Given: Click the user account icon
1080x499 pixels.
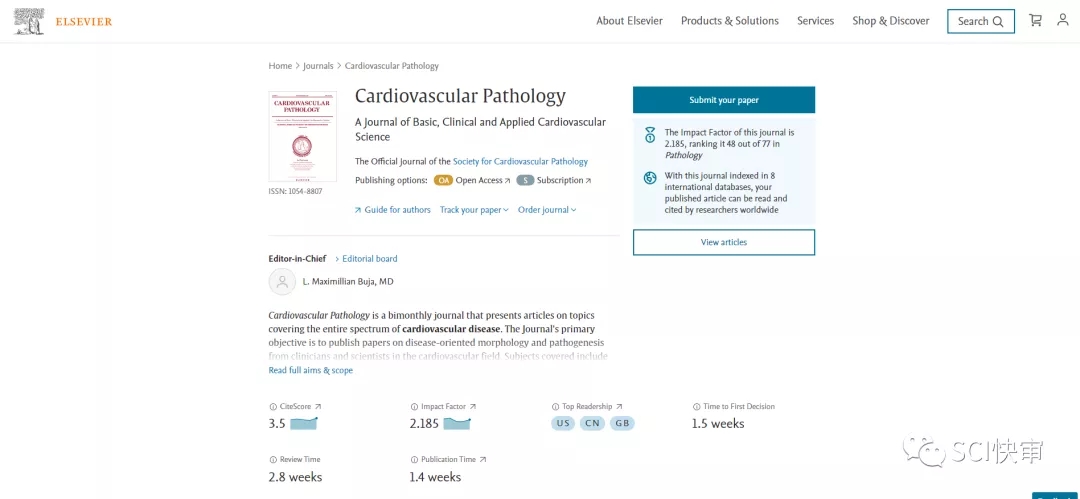Looking at the screenshot, I should click(x=1062, y=20).
